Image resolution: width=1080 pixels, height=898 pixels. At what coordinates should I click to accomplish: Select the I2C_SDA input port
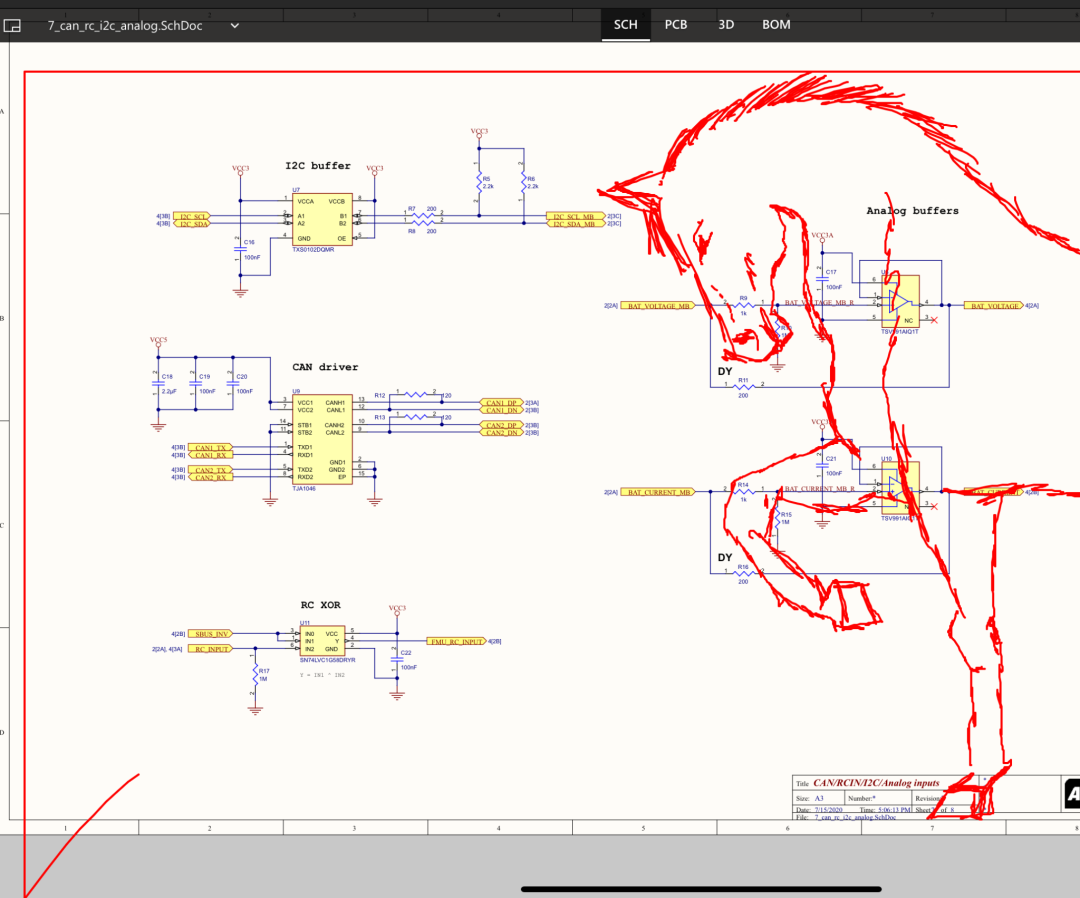(x=191, y=224)
